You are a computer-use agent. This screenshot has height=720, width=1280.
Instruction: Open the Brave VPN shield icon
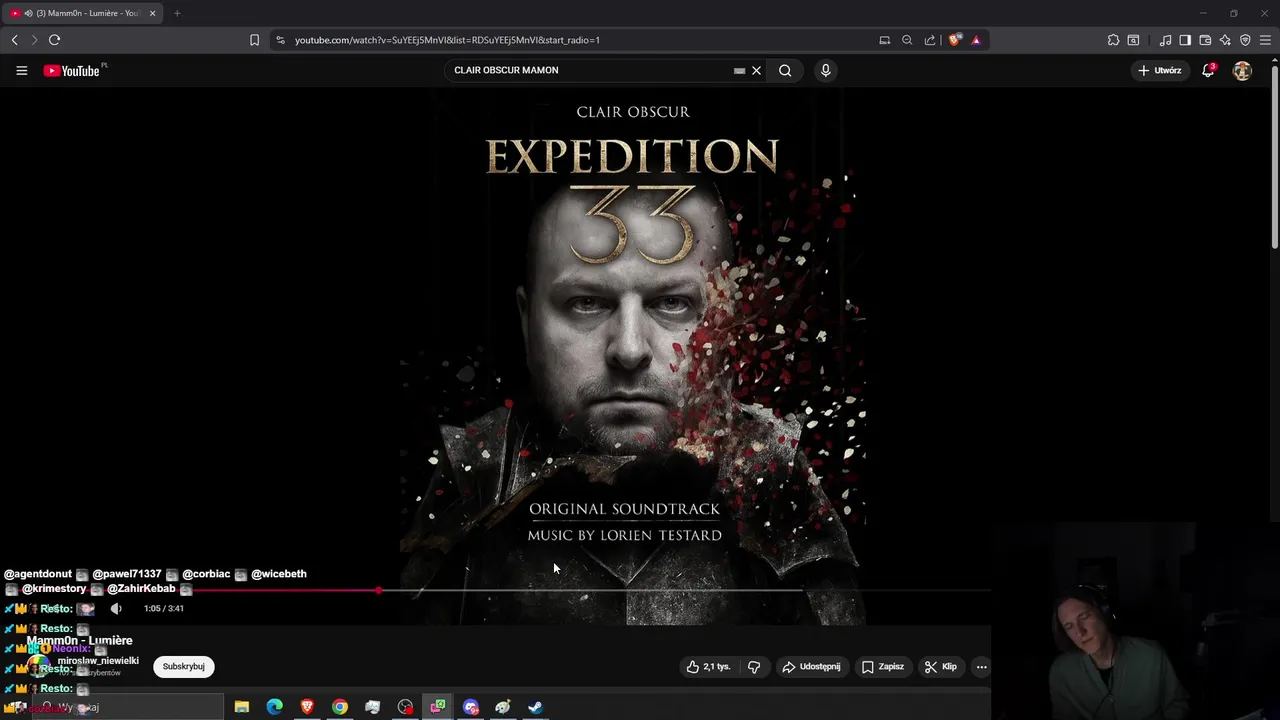[1245, 40]
